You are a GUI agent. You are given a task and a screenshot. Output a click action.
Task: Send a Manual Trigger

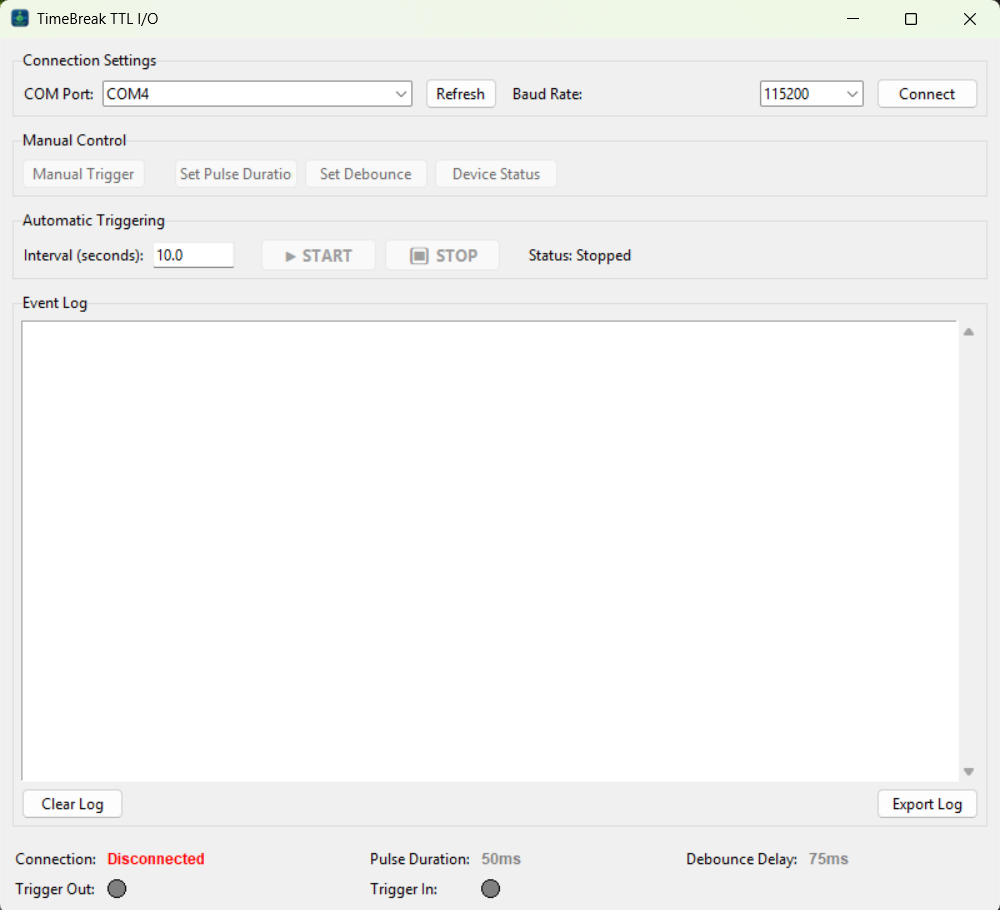(x=84, y=174)
